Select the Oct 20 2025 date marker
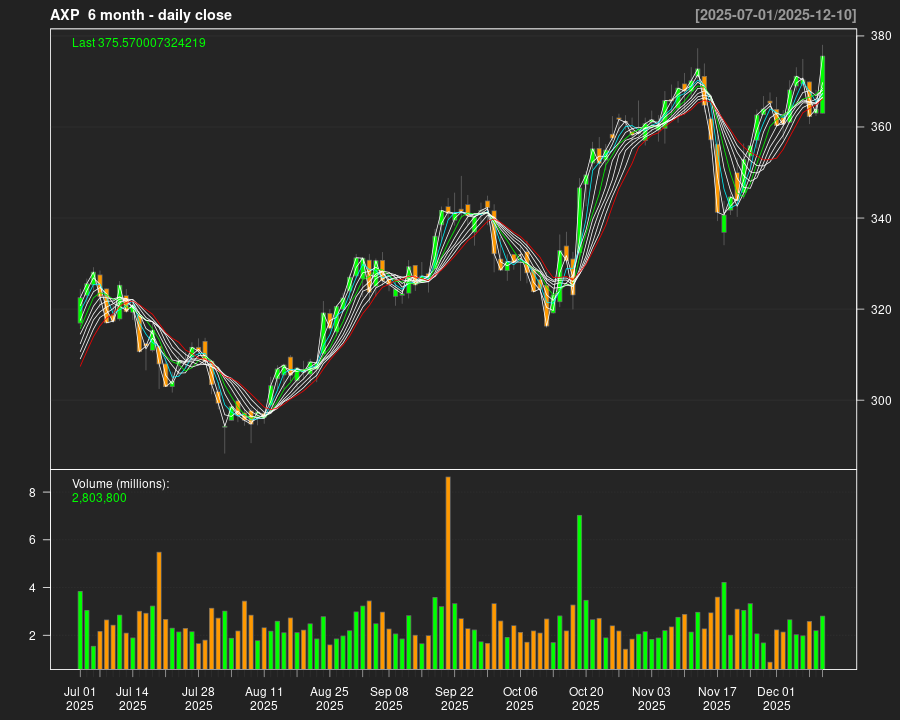The image size is (900, 720). (586, 698)
